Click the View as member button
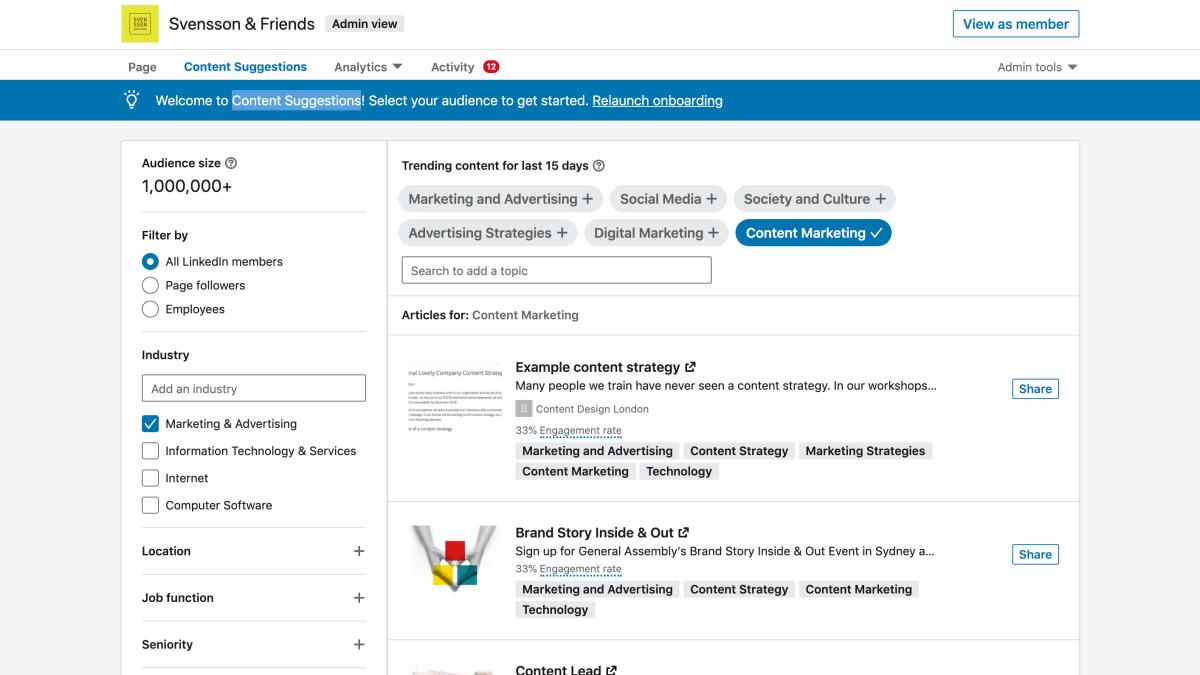Viewport: 1200px width, 675px height. 1016,24
